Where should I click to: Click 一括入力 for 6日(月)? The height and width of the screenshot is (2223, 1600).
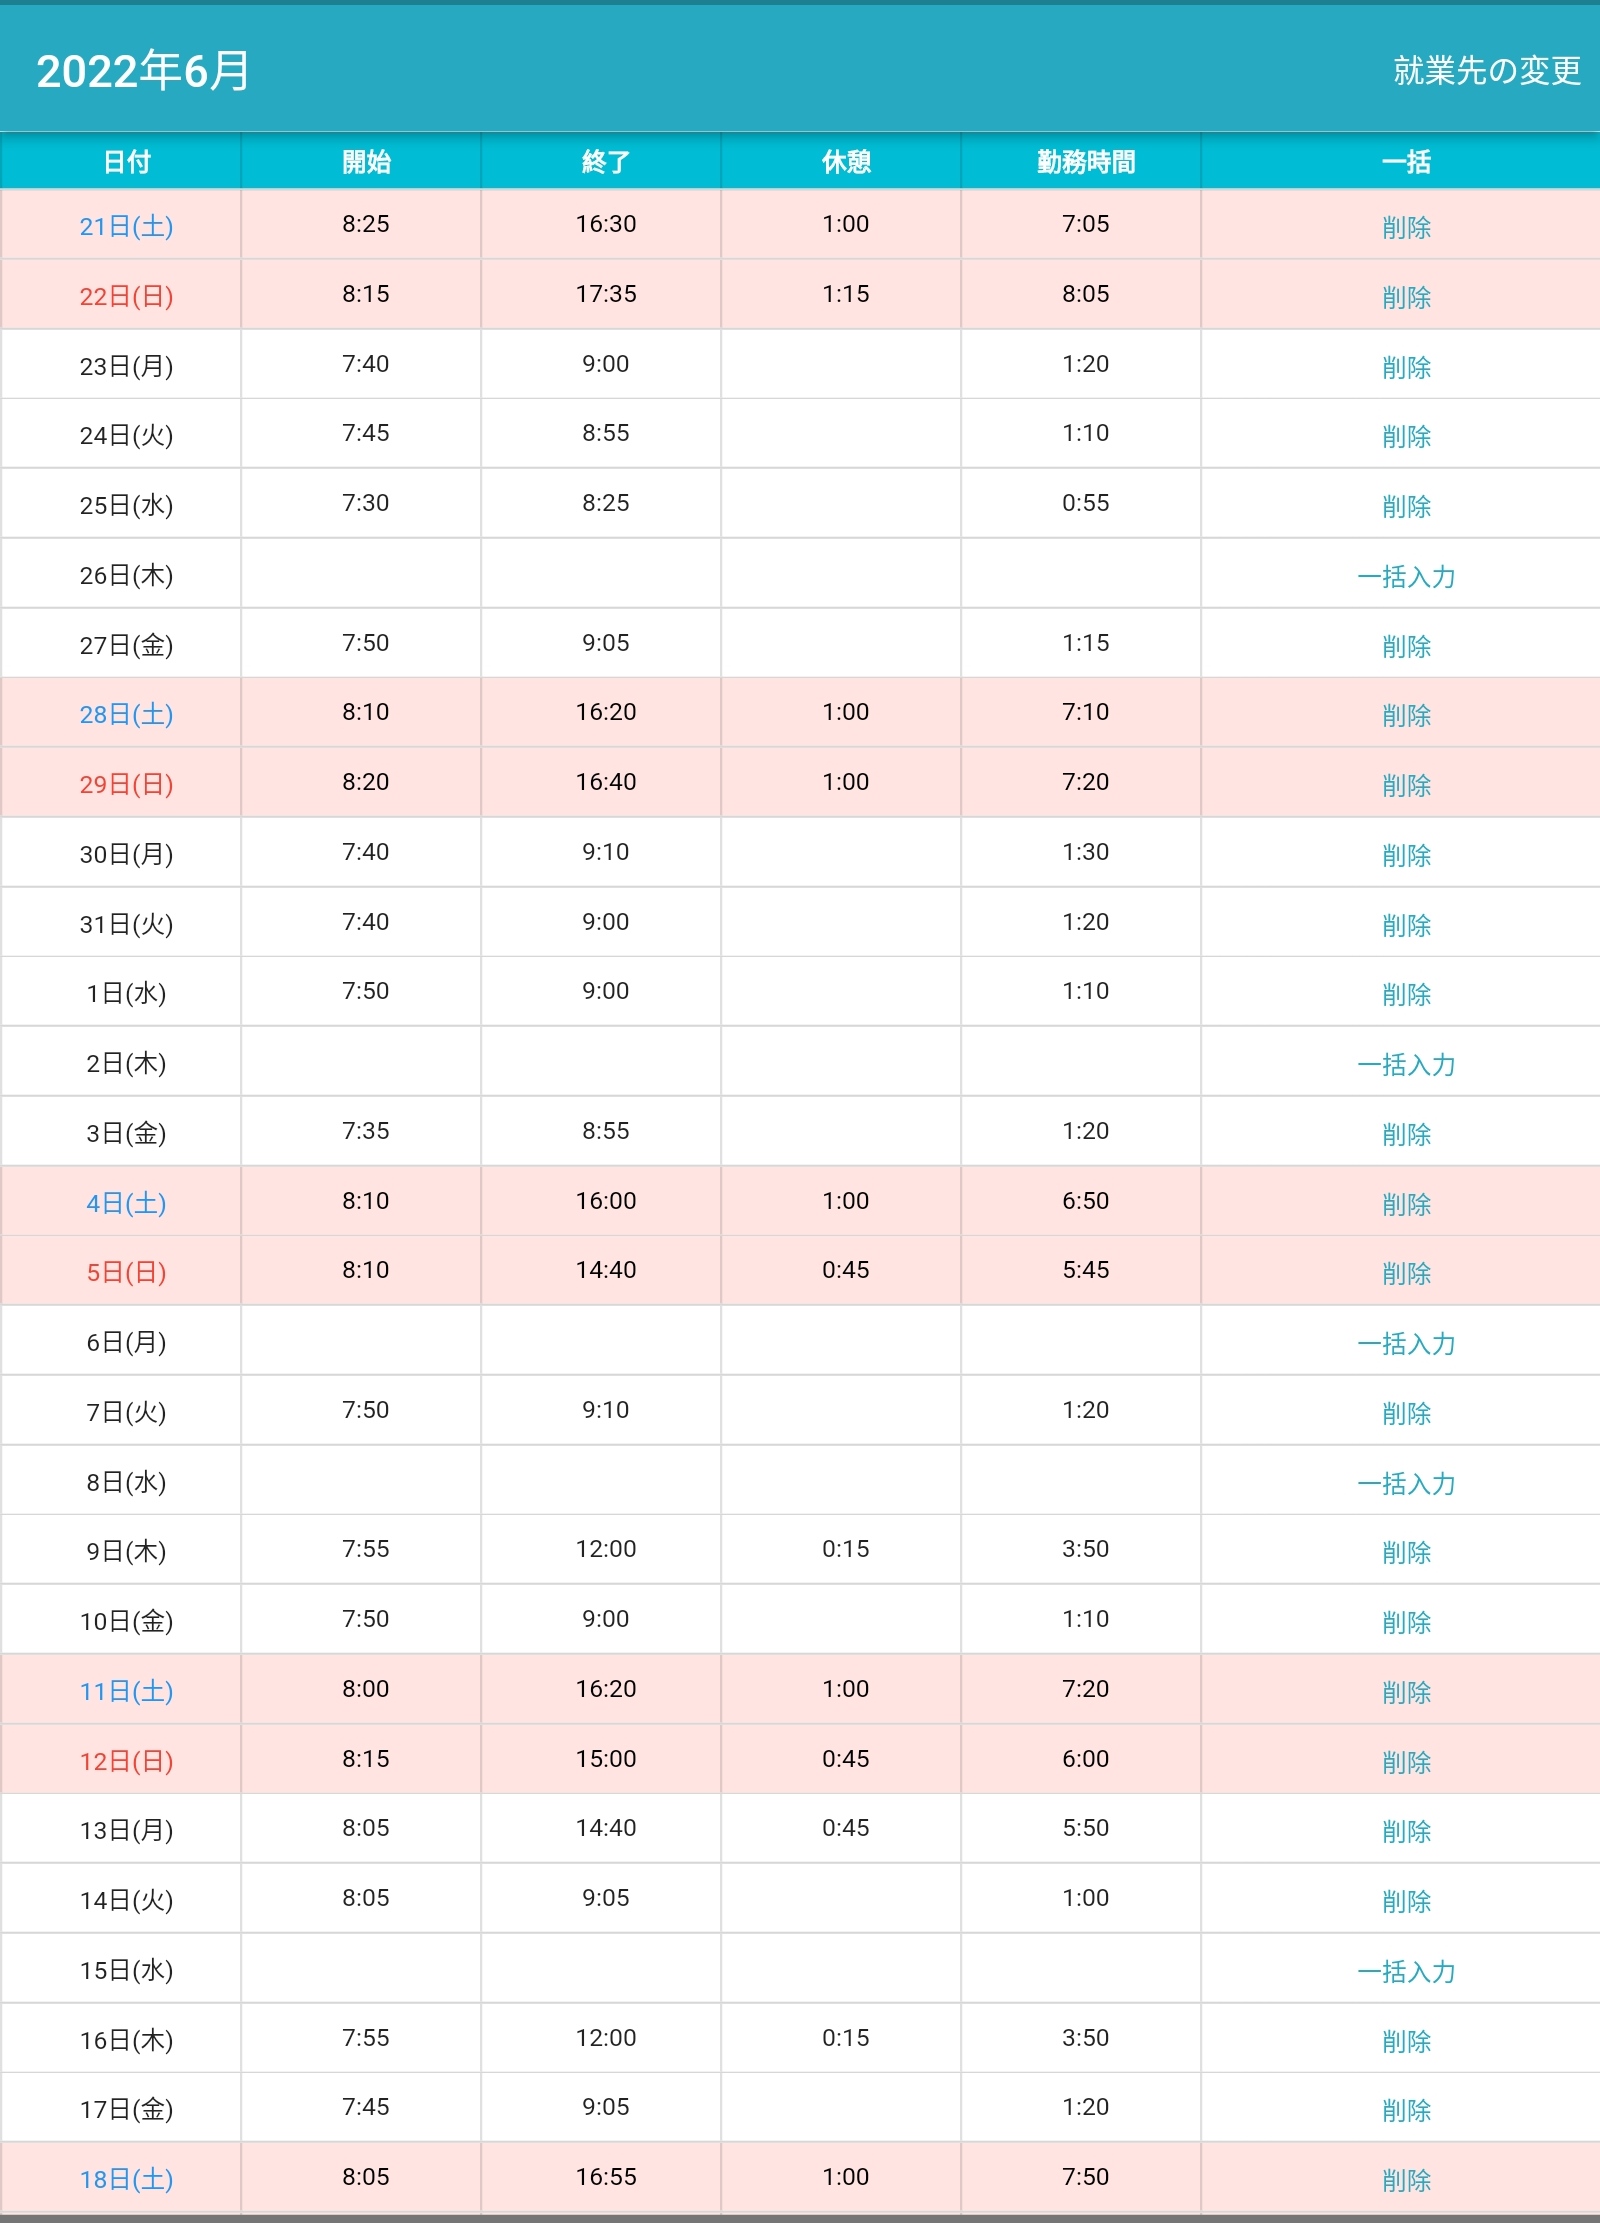pos(1406,1343)
